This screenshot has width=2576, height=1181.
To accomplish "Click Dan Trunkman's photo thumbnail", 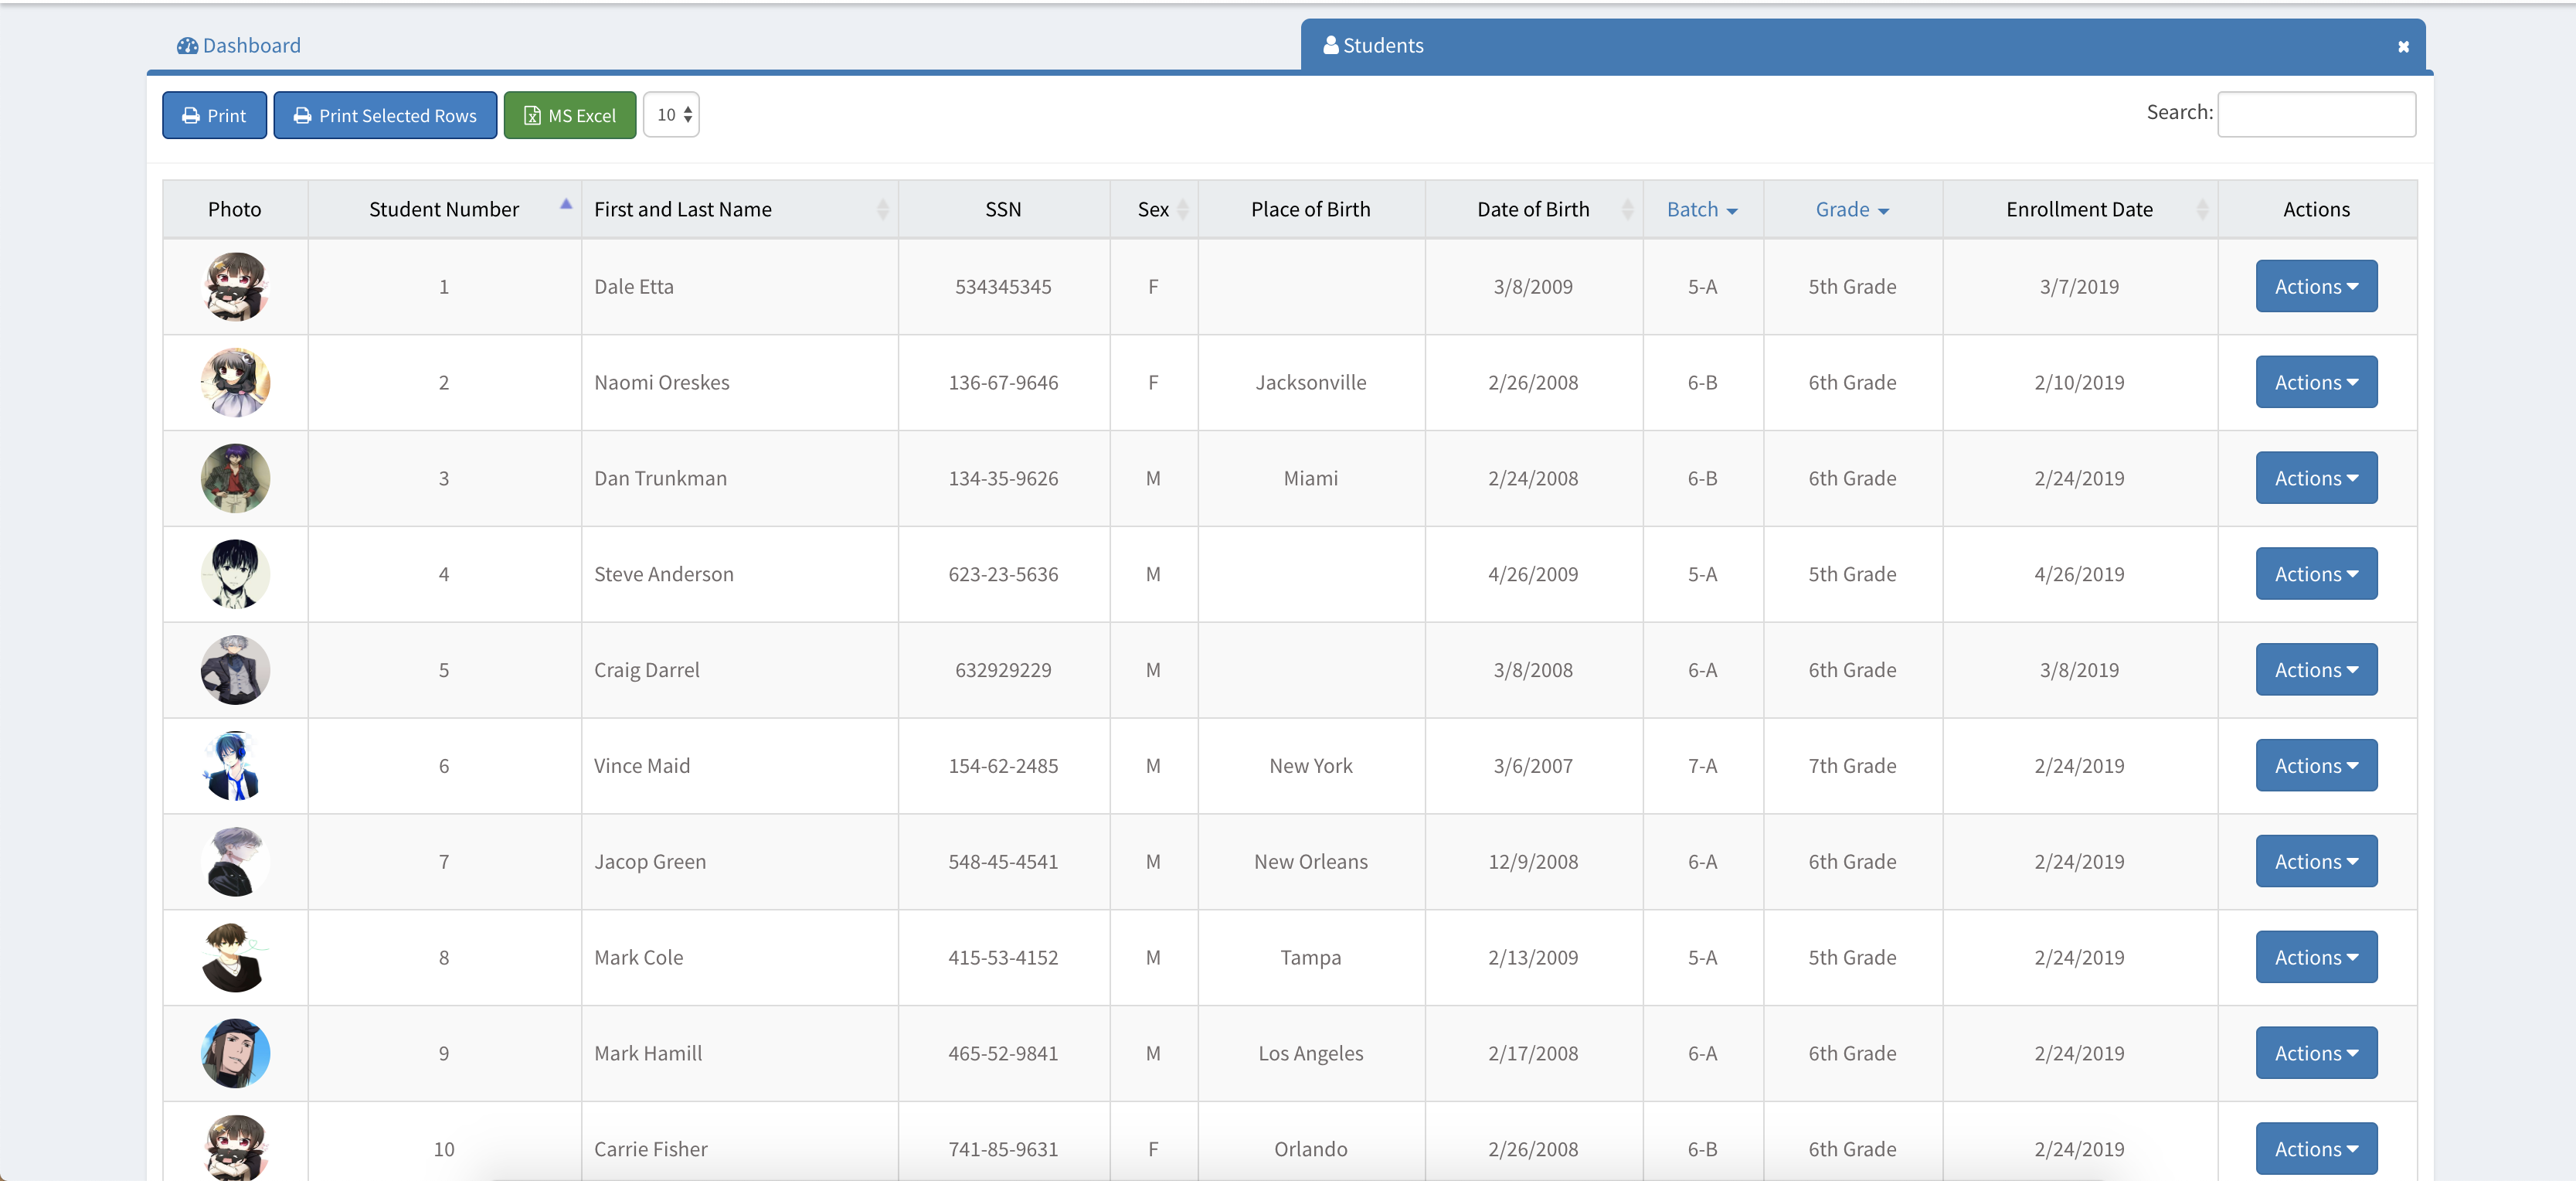I will coord(235,478).
